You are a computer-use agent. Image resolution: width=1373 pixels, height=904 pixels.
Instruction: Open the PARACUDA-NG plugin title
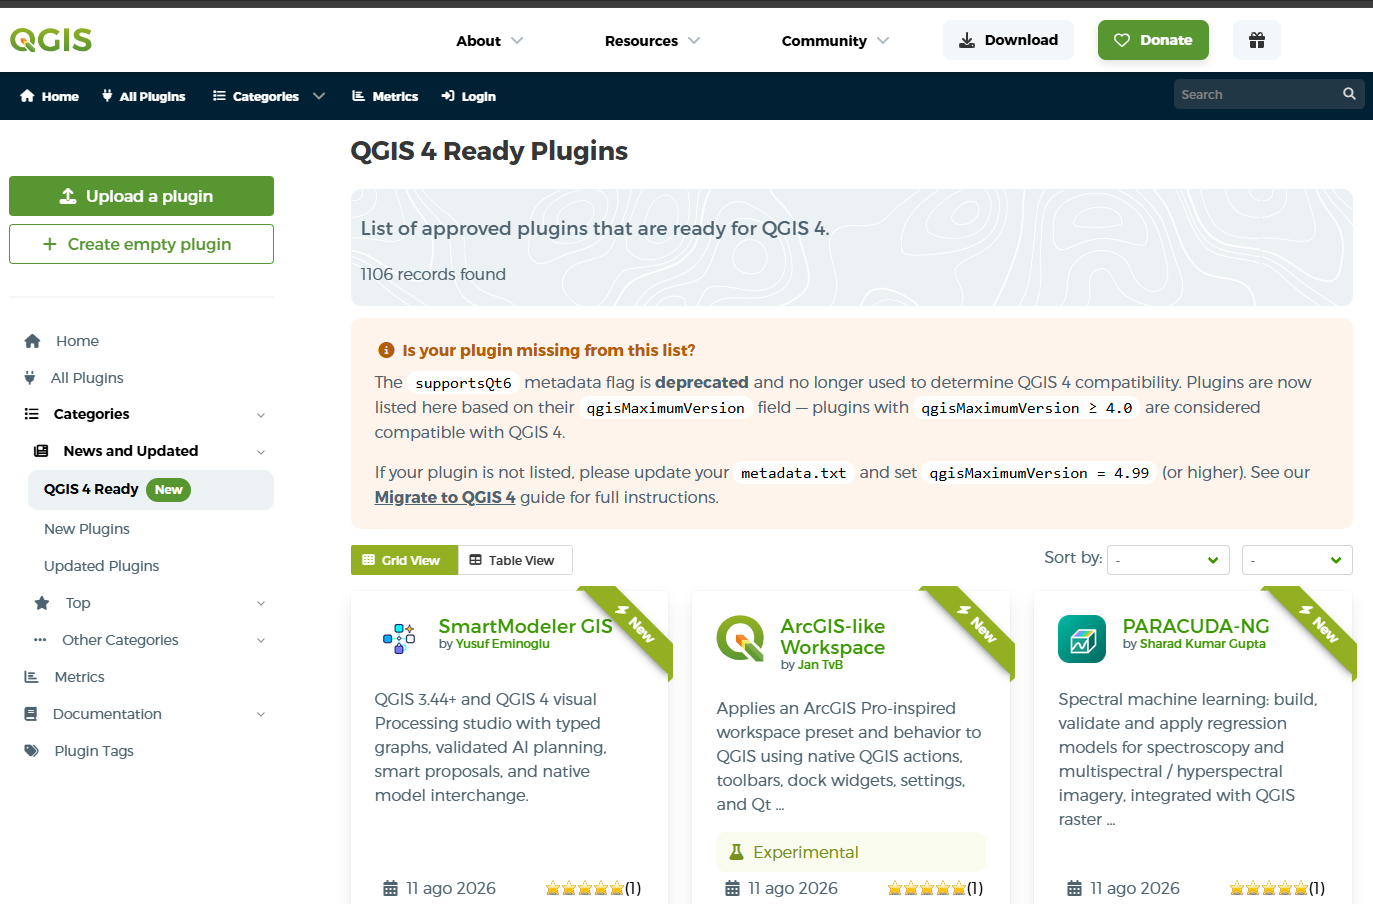(1196, 626)
